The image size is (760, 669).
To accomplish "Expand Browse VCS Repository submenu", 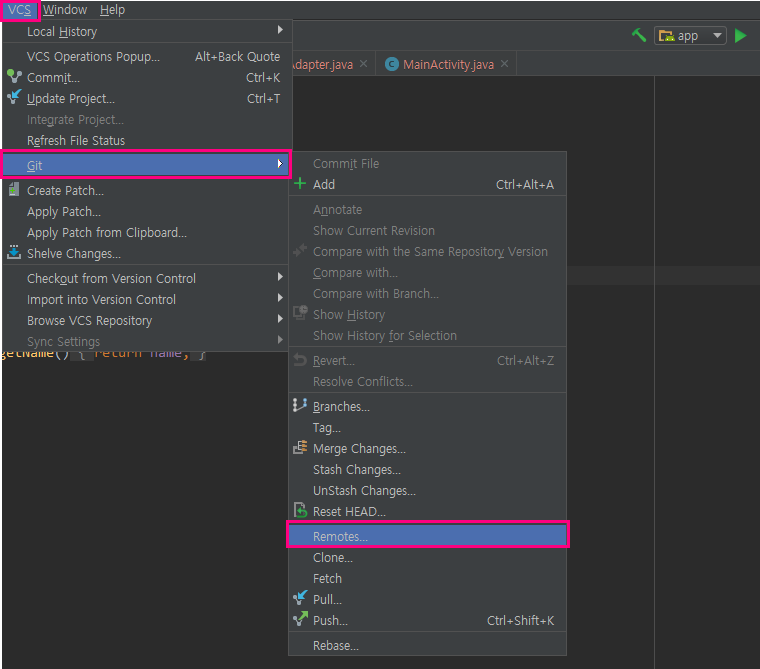I will coord(147,320).
